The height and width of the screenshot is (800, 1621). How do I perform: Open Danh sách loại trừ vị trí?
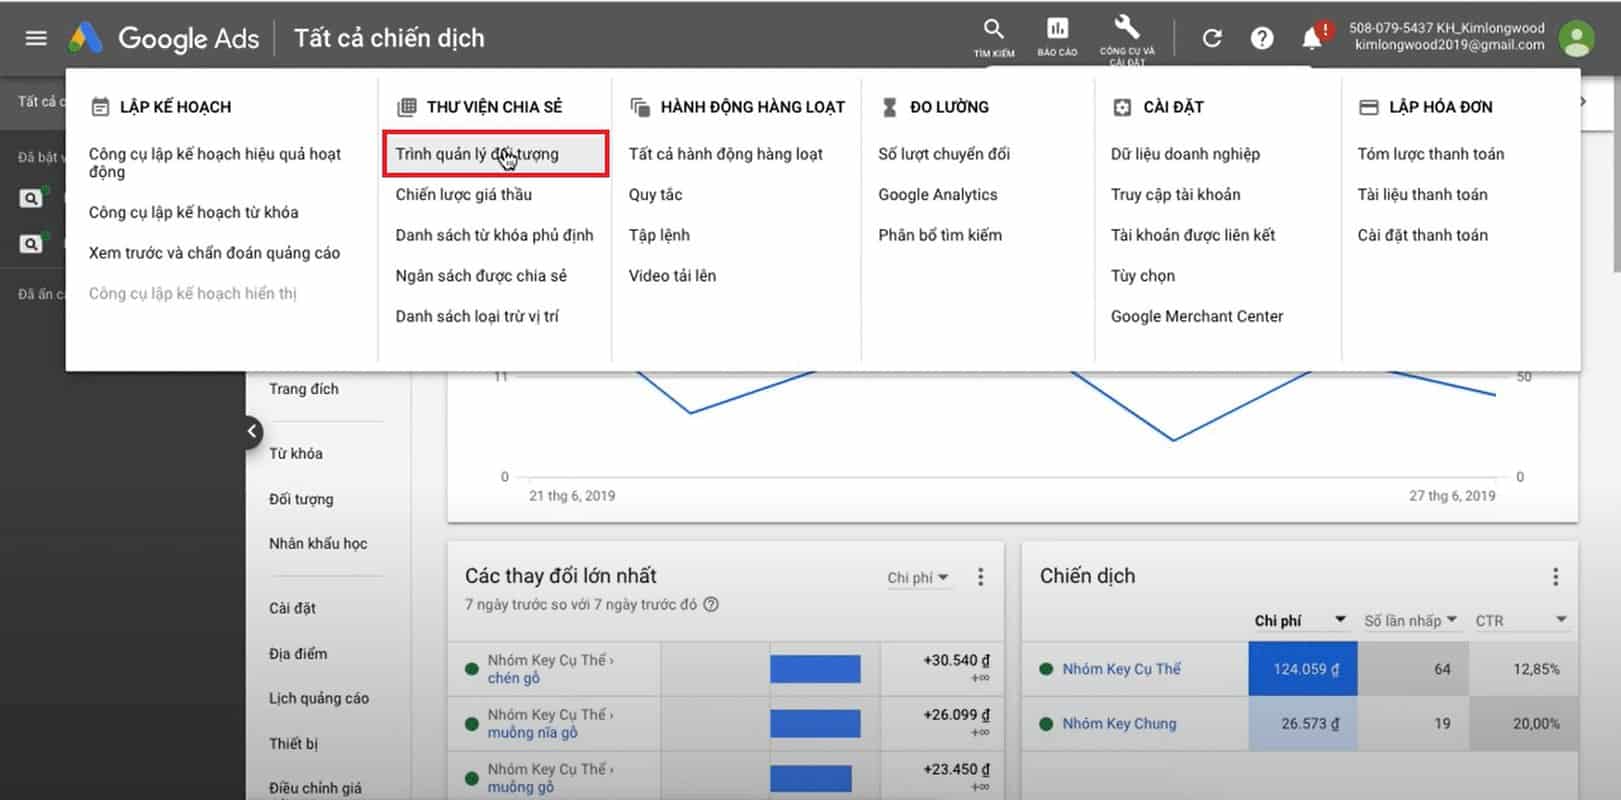[477, 316]
